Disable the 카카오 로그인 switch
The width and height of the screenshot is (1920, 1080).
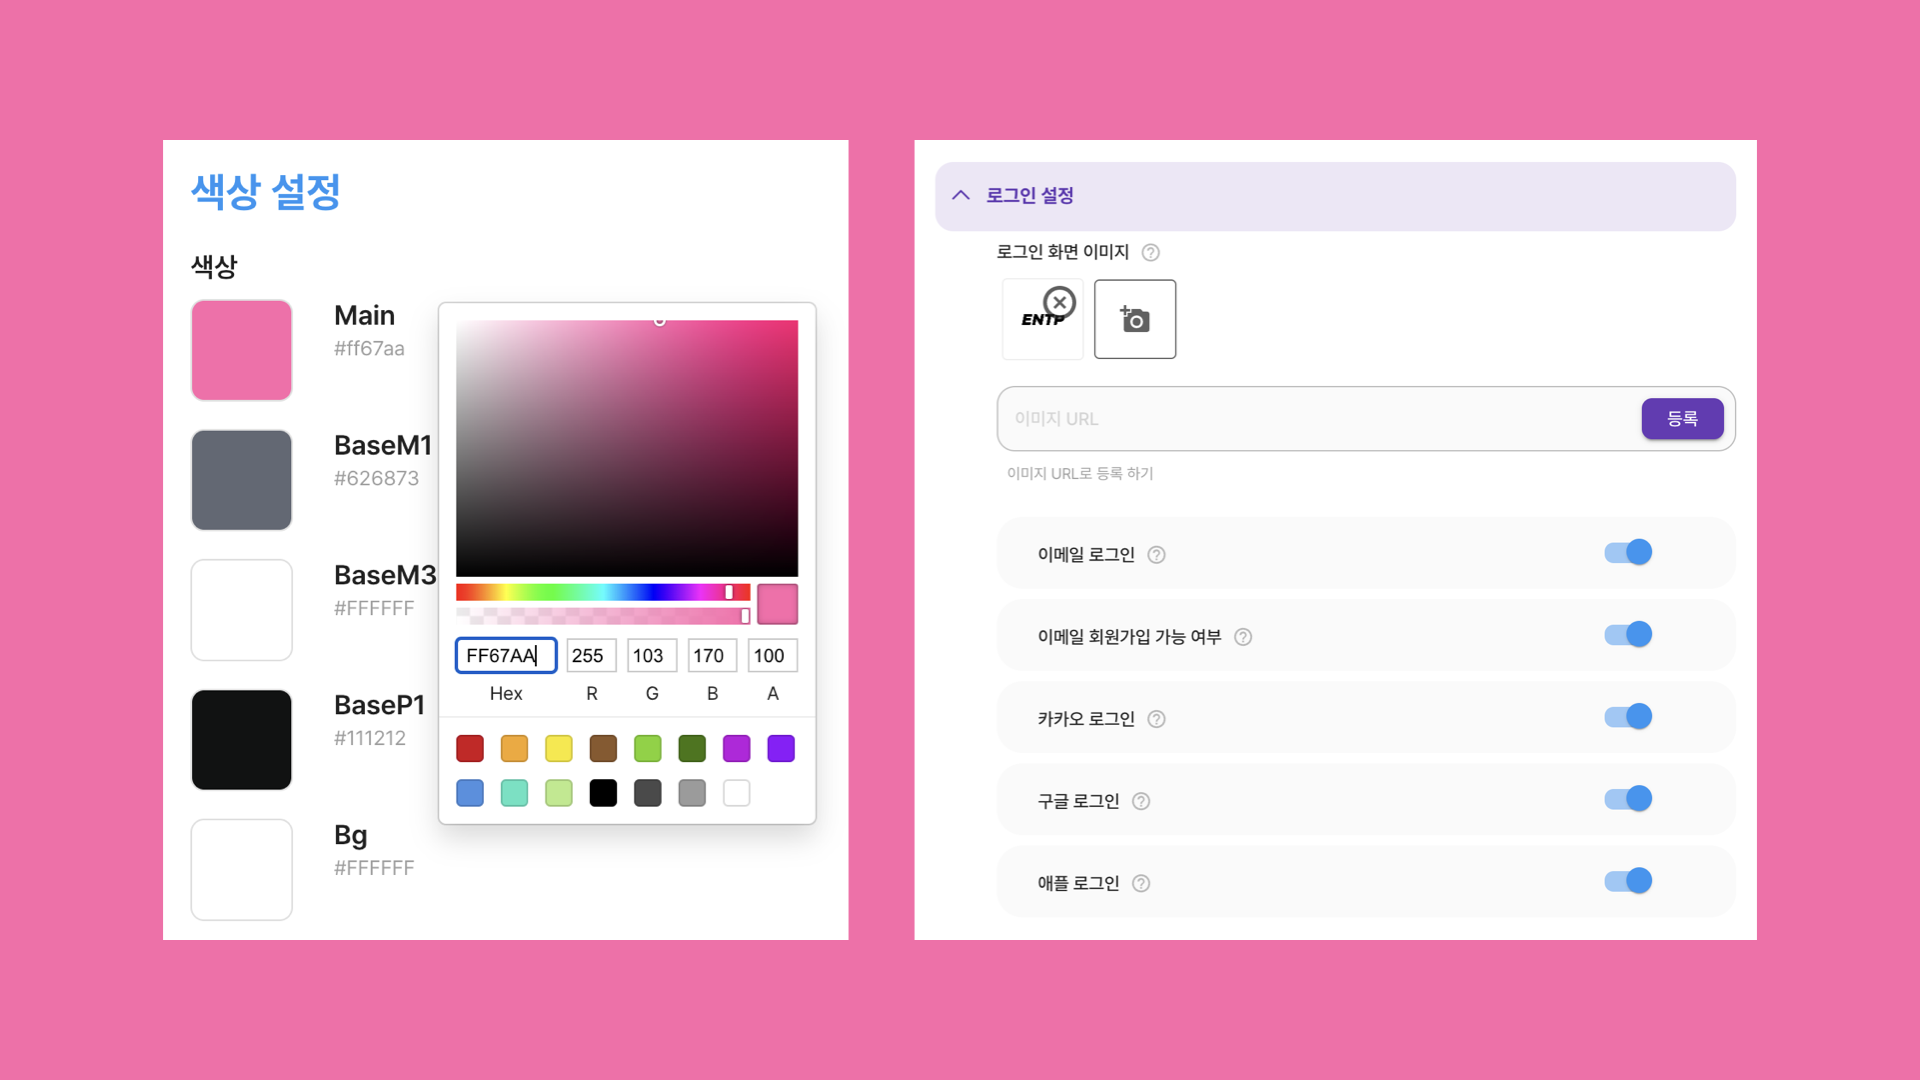click(x=1628, y=716)
